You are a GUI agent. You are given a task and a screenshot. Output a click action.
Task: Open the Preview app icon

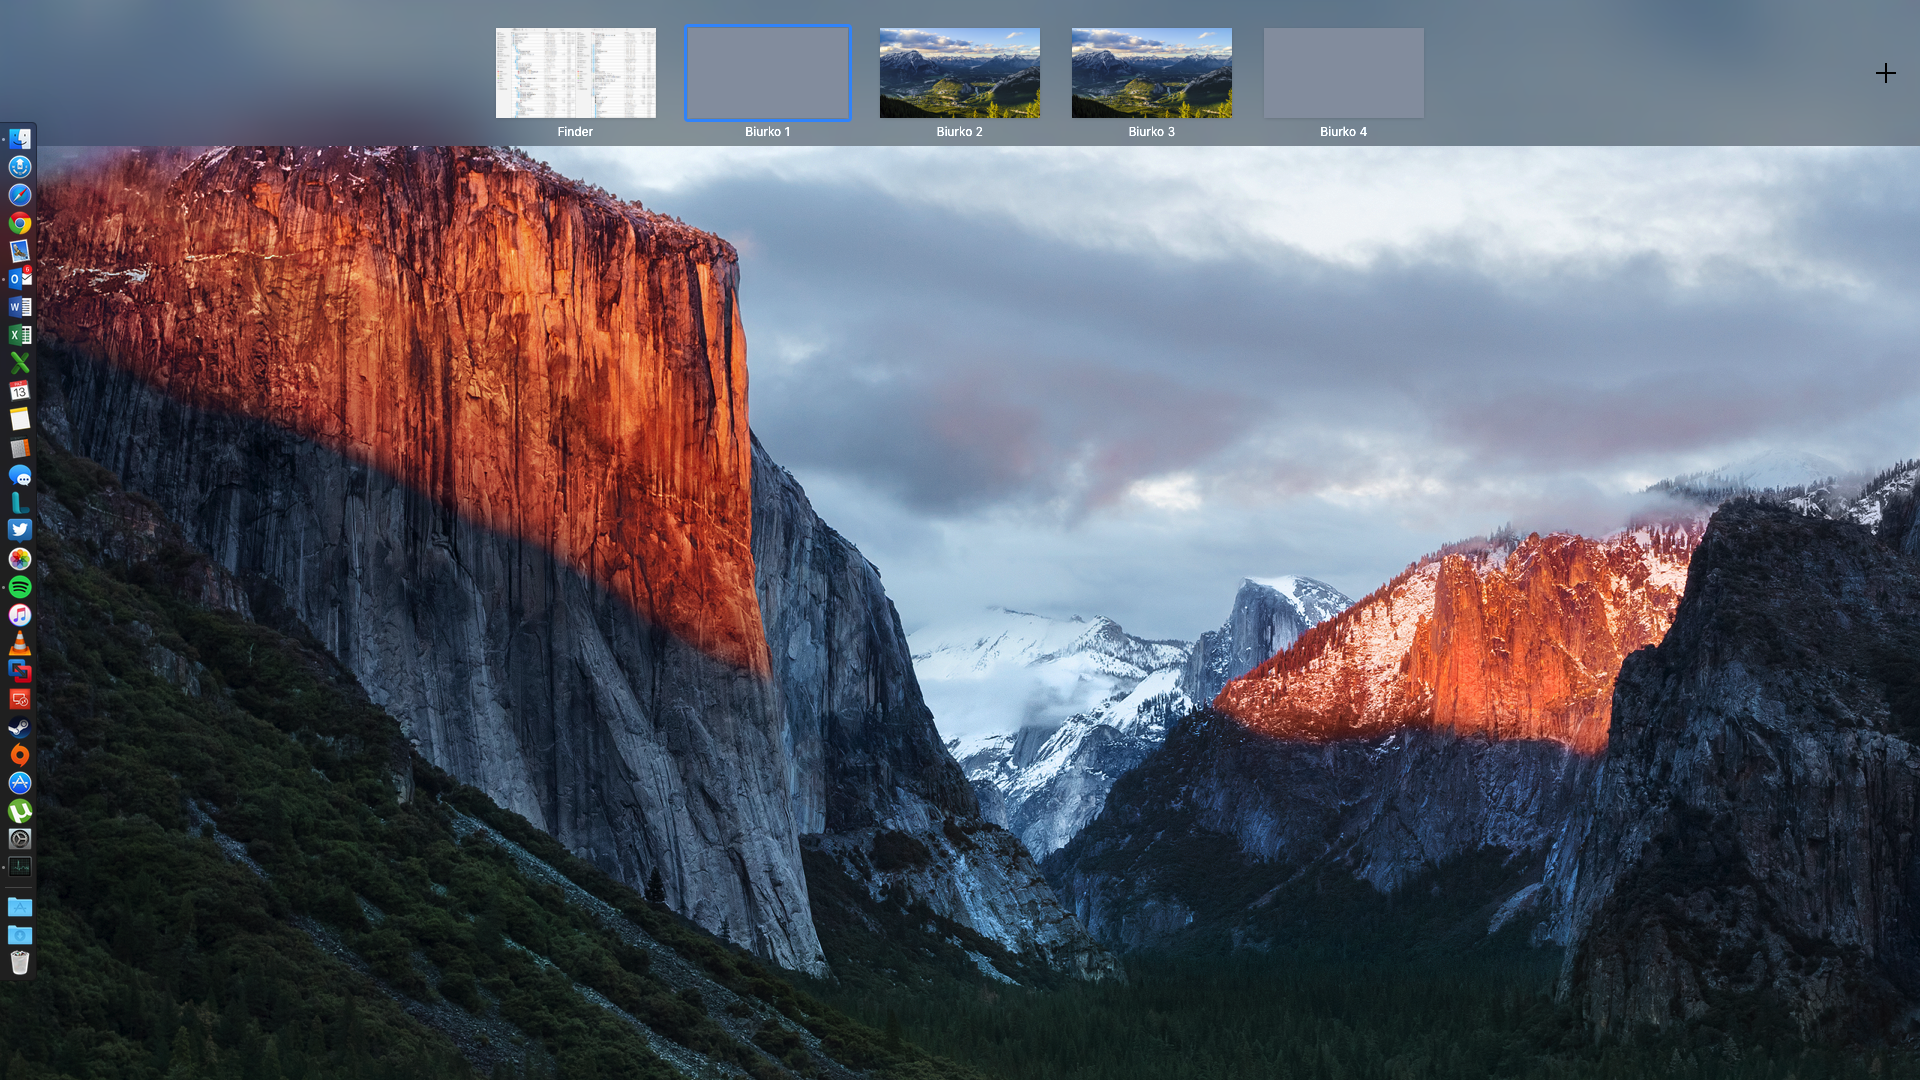[x=20, y=251]
